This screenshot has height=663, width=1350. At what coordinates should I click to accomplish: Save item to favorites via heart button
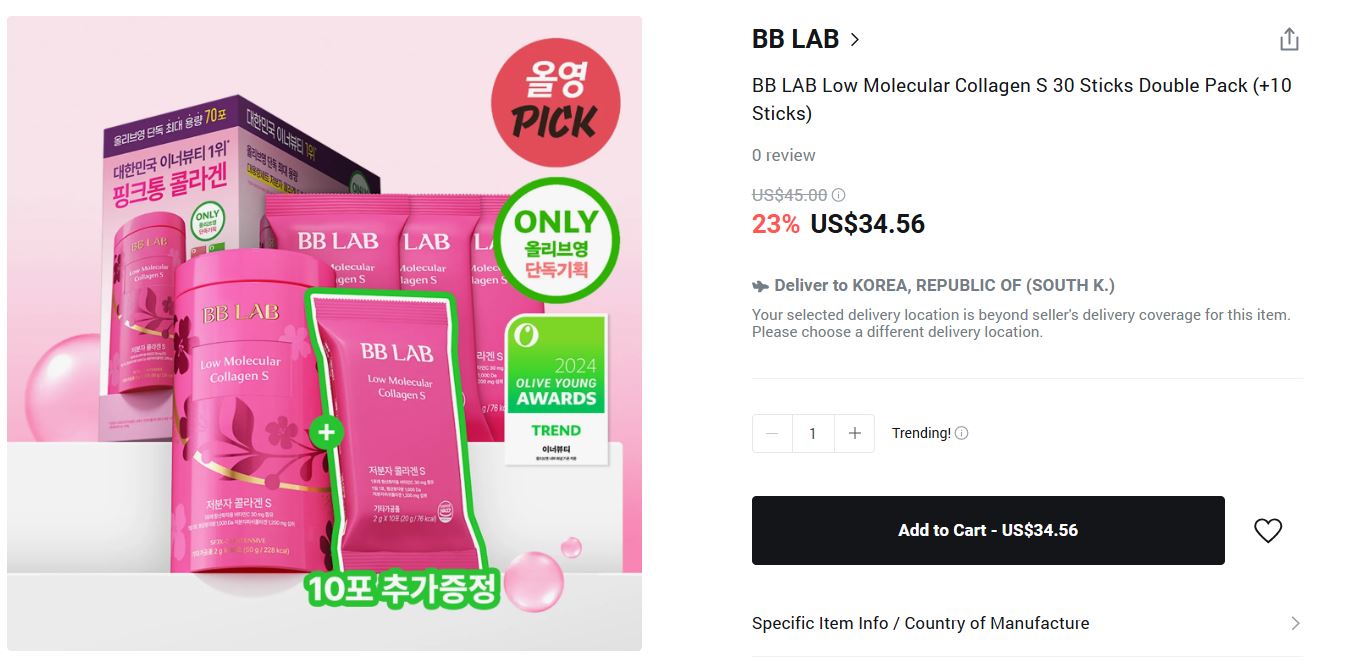click(x=1267, y=530)
